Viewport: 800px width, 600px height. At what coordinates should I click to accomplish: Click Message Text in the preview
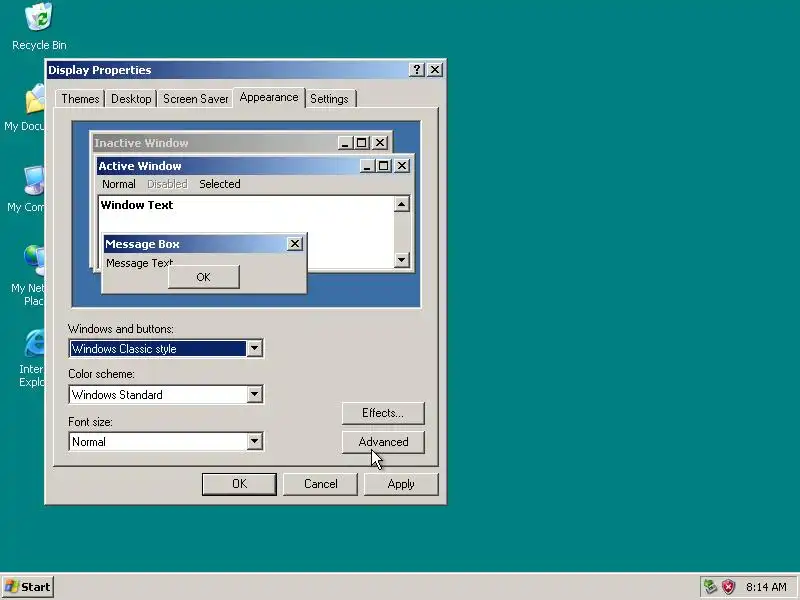139,263
